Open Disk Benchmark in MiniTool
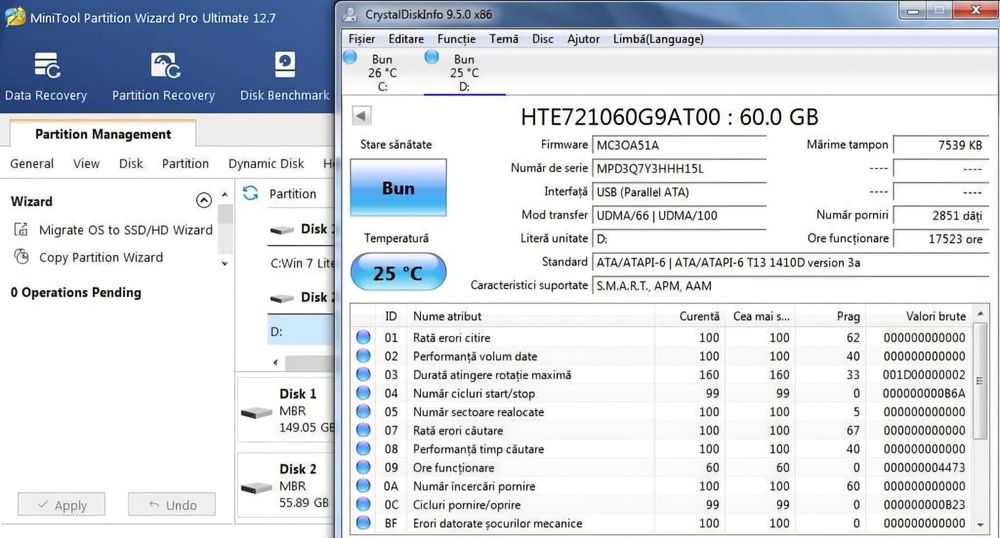The width and height of the screenshot is (1000, 538). (x=284, y=76)
